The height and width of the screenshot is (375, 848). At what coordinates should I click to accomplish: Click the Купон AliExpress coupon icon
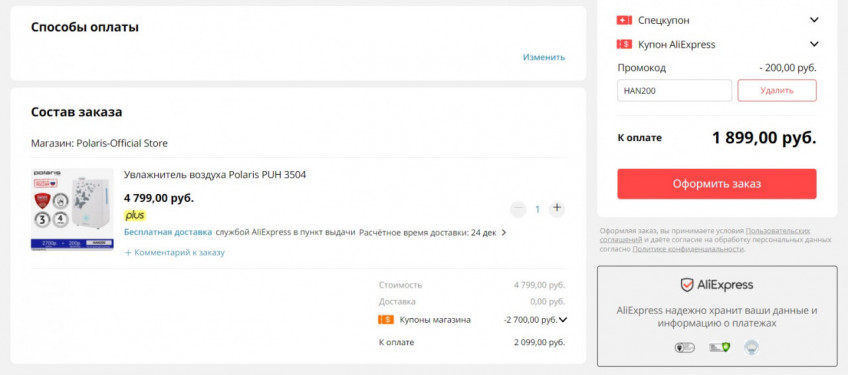pyautogui.click(x=624, y=44)
